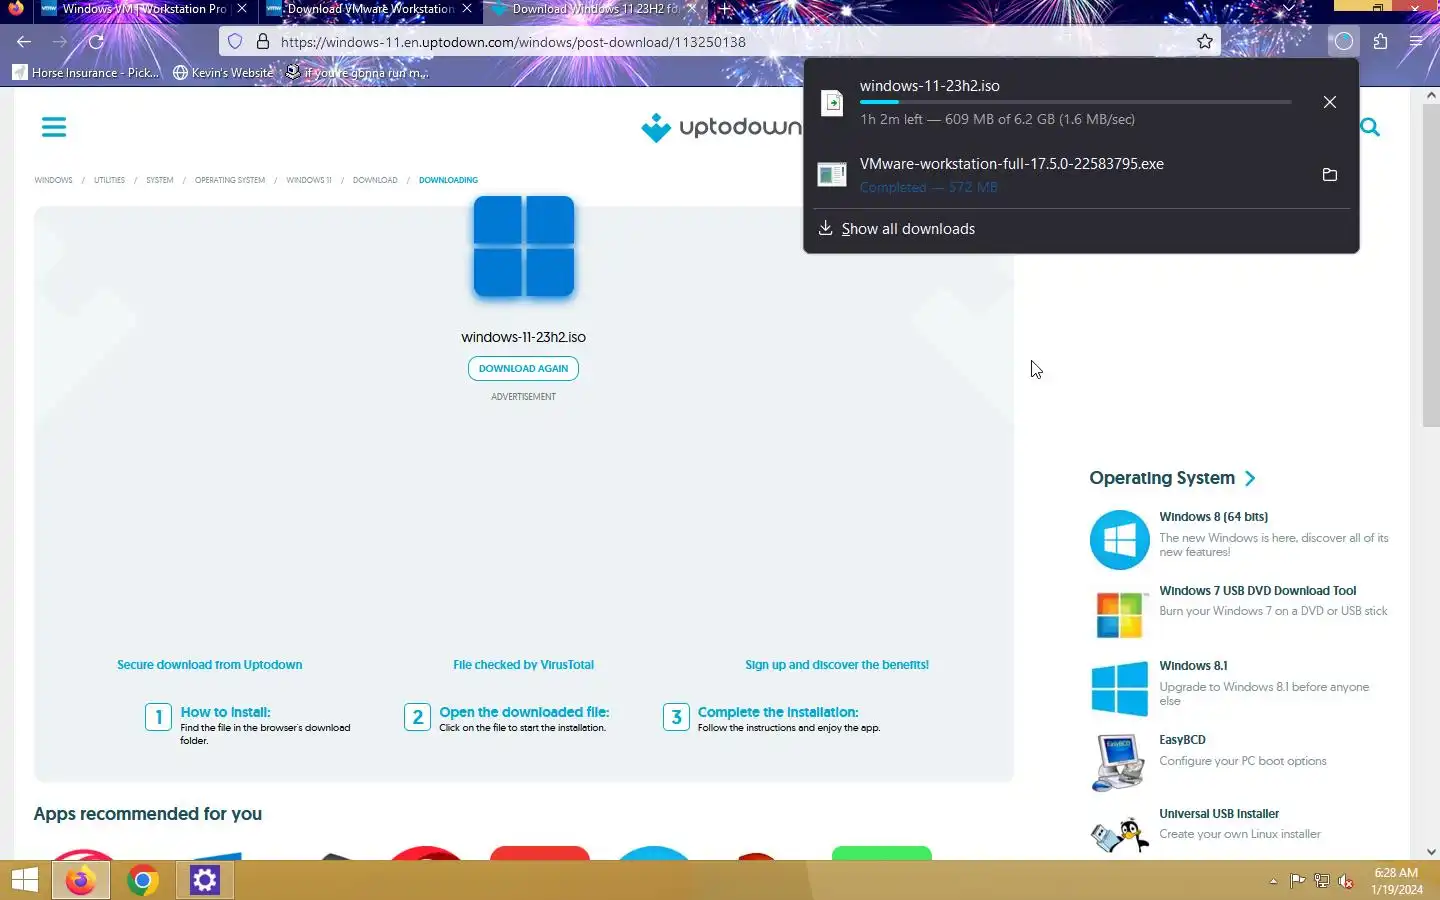Click File checked by VirusTotal link
1440x900 pixels.
(523, 665)
